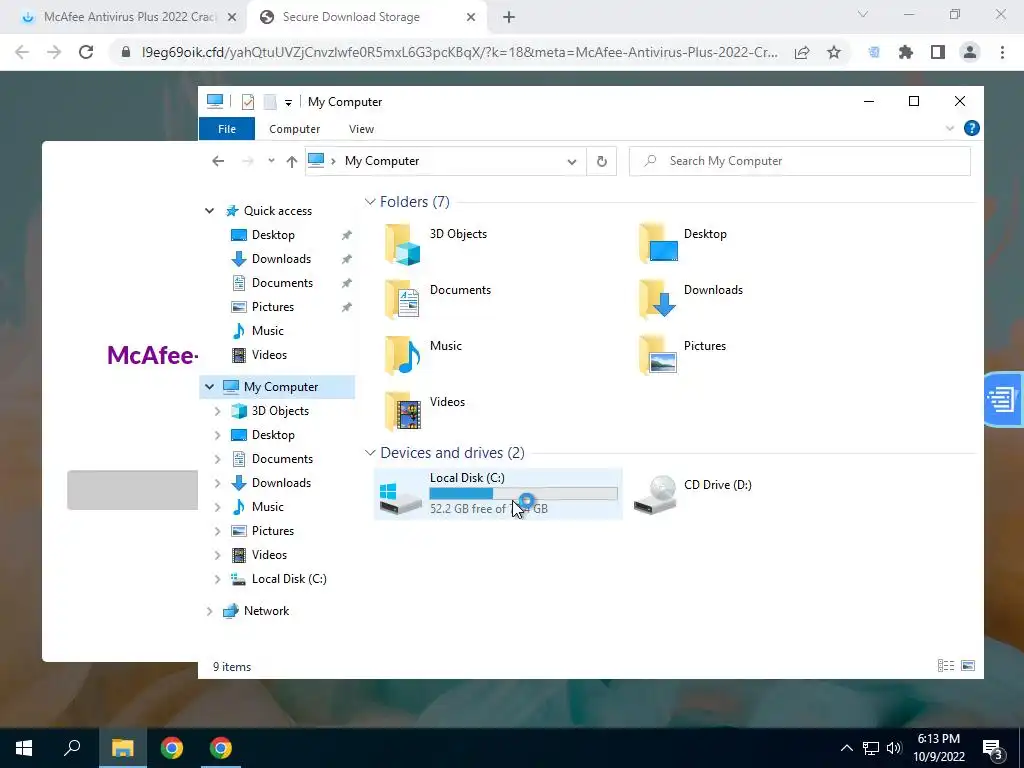Click the Chrome URL address bar
This screenshot has width=1024, height=768.
[x=460, y=52]
